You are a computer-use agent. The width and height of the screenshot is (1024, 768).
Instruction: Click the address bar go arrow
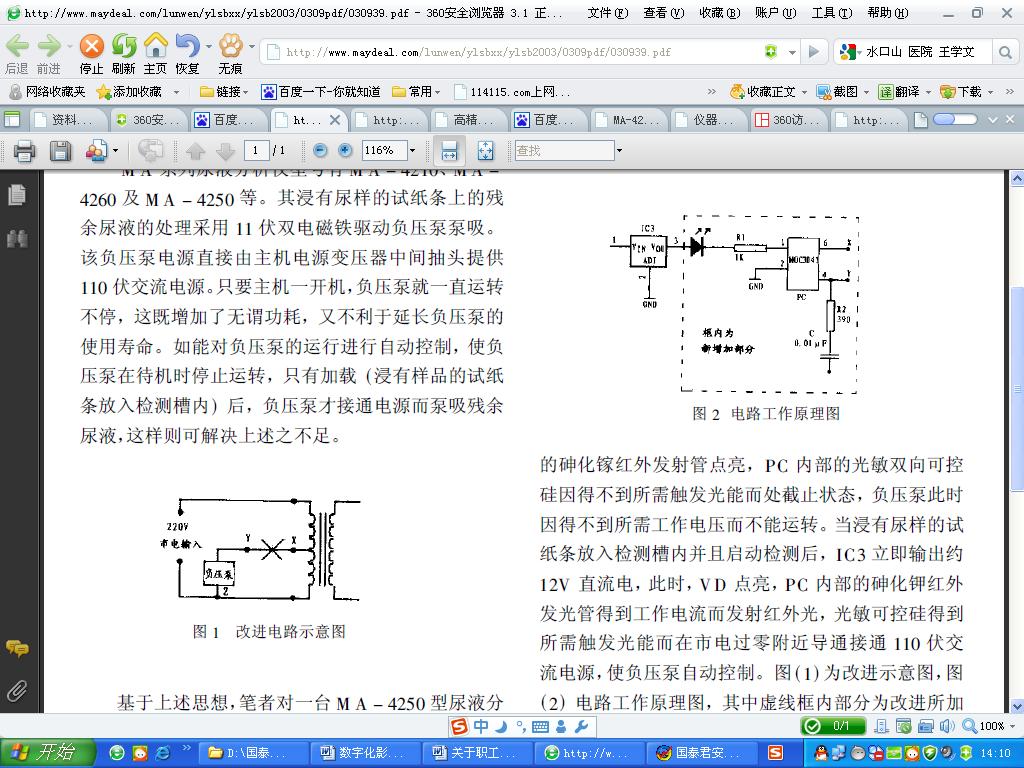(x=814, y=52)
